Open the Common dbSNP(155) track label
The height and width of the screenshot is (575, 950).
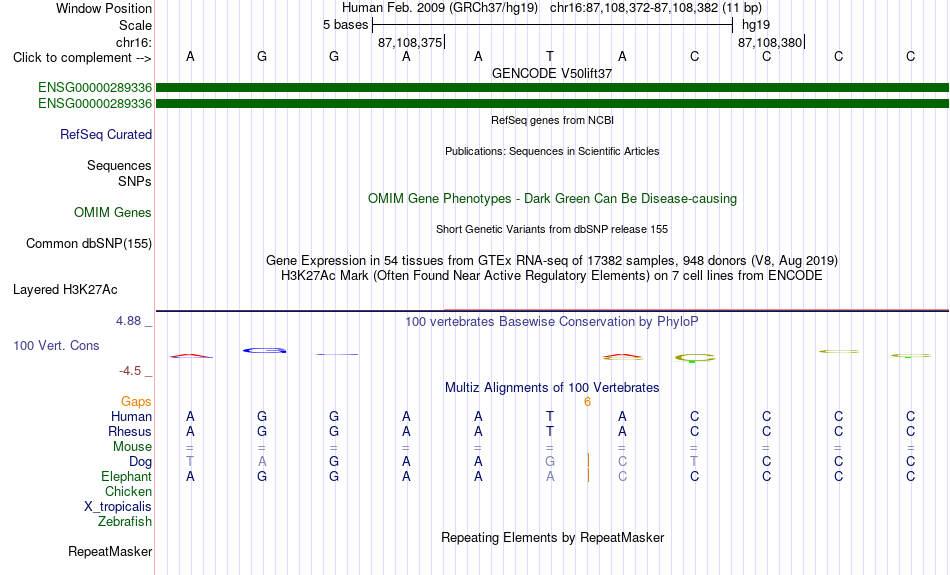(88, 244)
